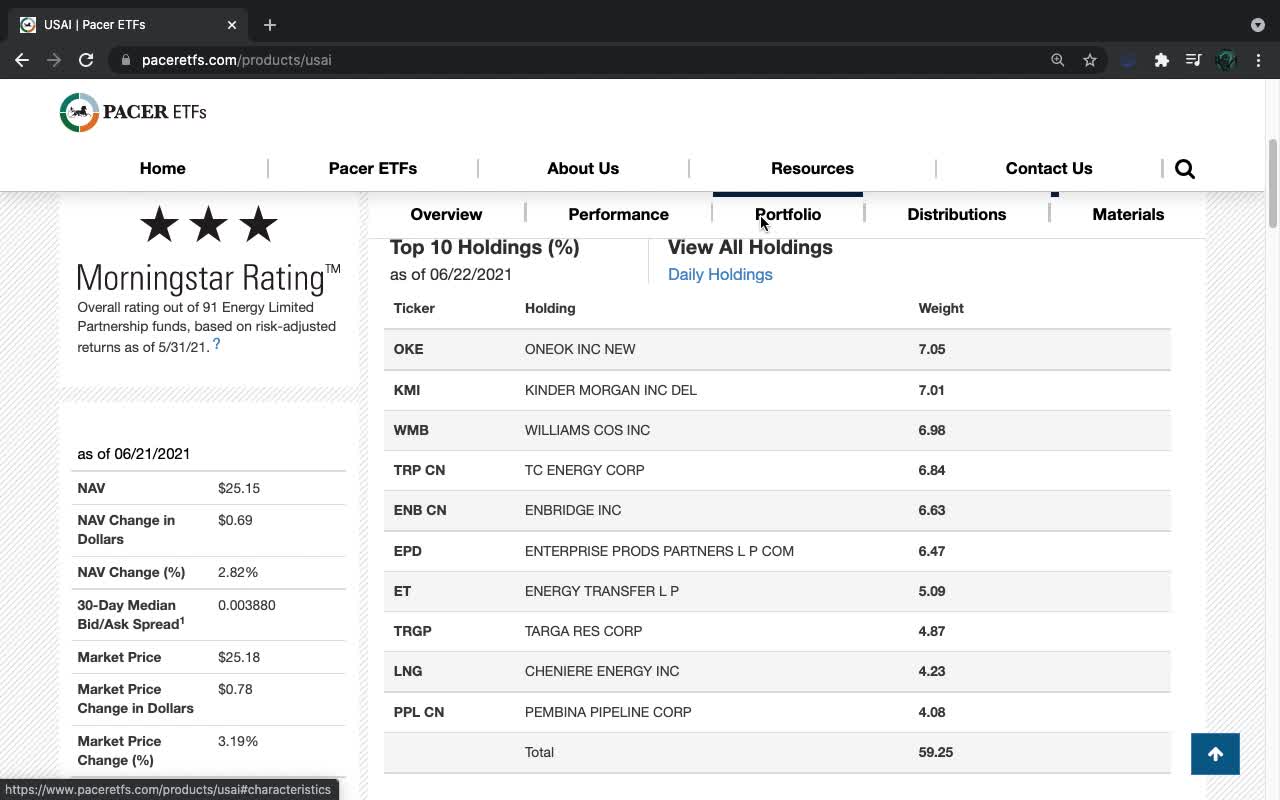Click the Ticker column header
The width and height of the screenshot is (1280, 800).
coord(414,308)
